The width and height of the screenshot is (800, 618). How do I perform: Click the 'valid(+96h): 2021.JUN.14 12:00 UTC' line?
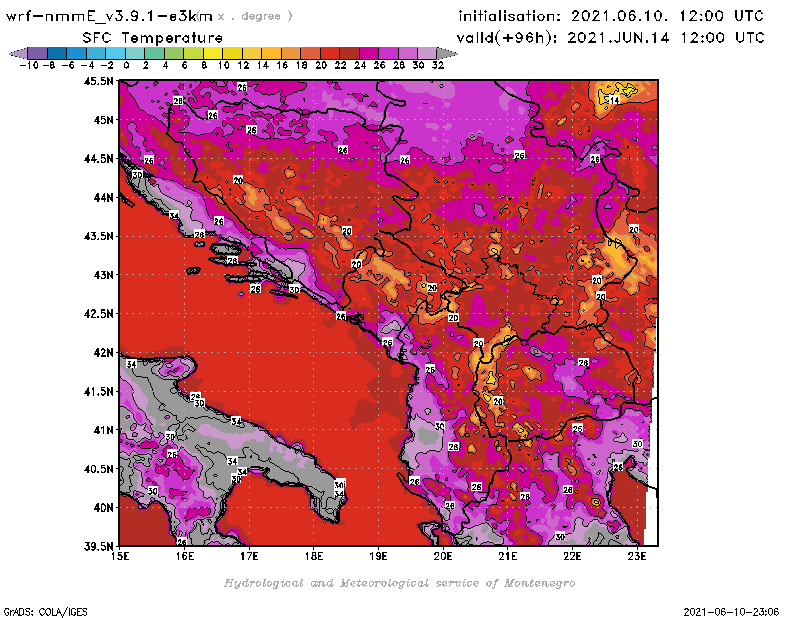click(610, 37)
